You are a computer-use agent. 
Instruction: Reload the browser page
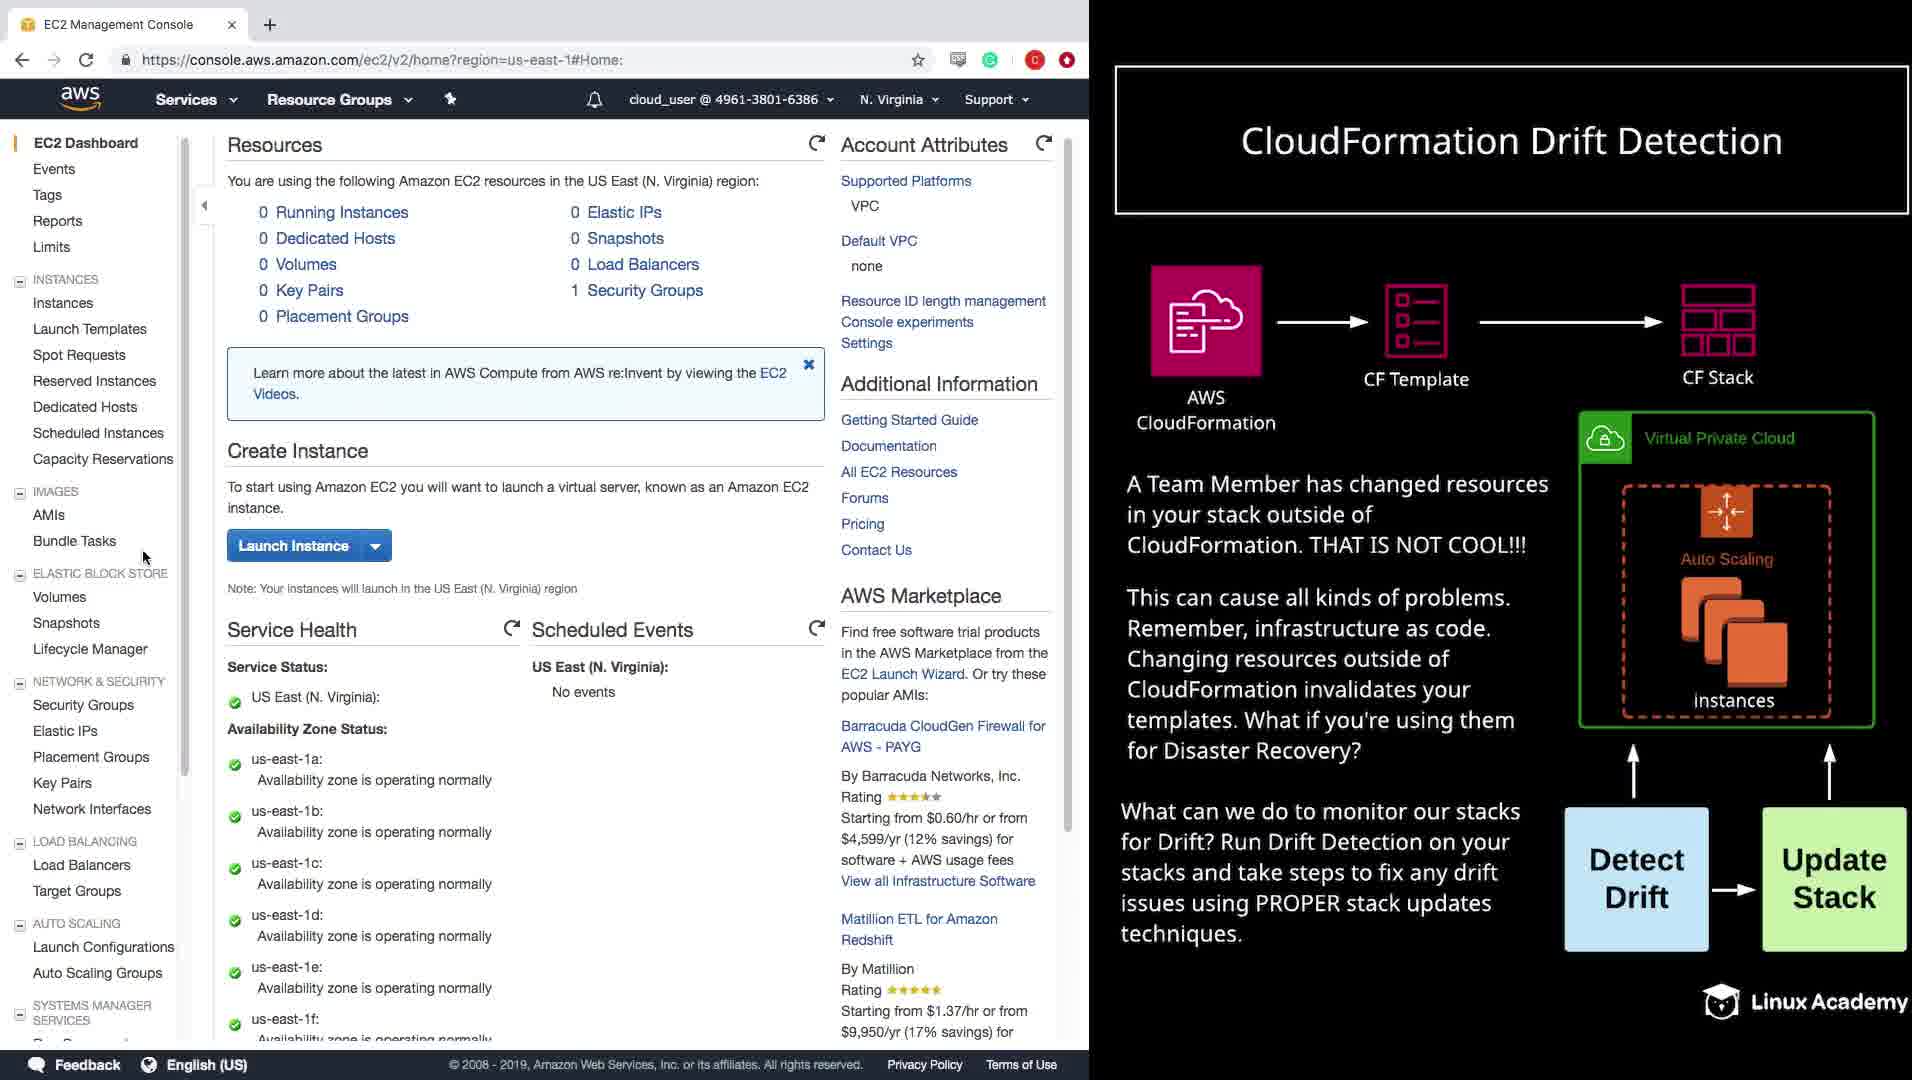point(86,60)
